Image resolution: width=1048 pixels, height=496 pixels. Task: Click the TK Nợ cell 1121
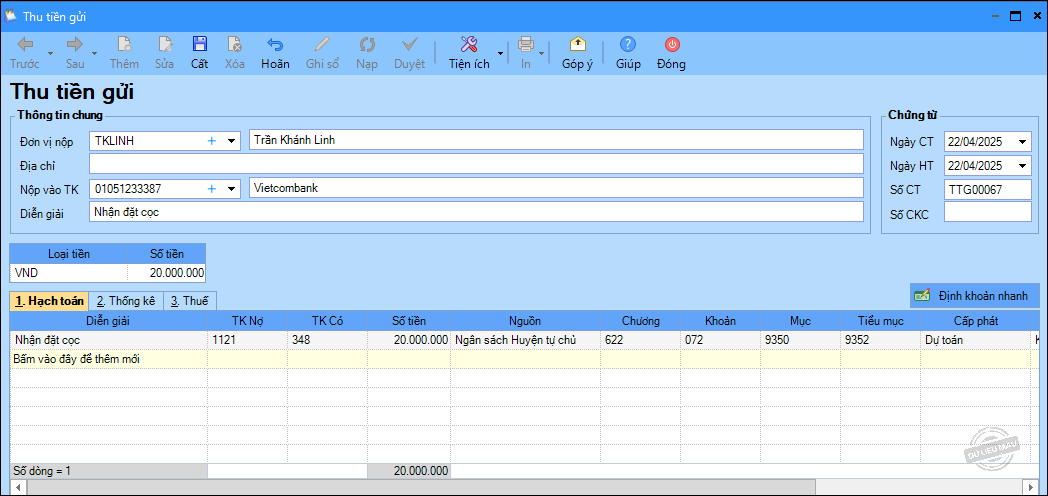coord(247,340)
